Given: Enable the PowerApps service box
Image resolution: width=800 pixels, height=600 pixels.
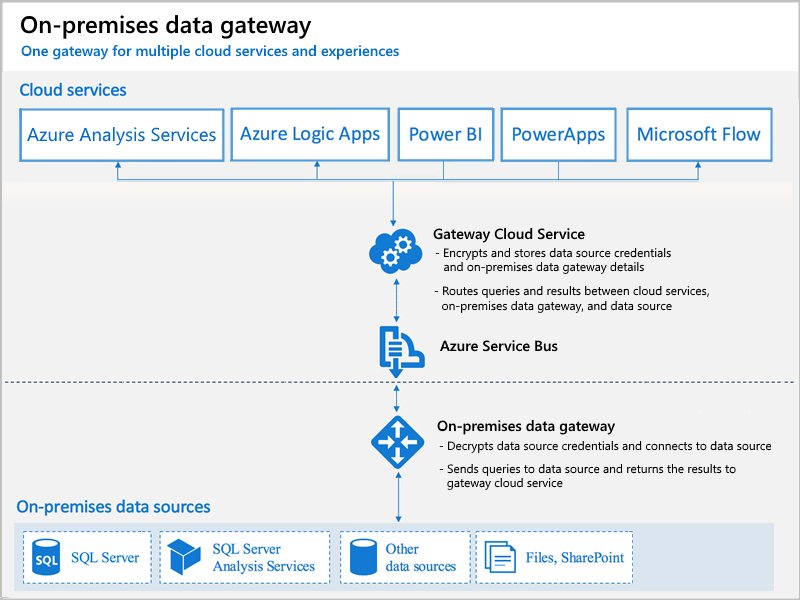Looking at the screenshot, I should click(557, 134).
